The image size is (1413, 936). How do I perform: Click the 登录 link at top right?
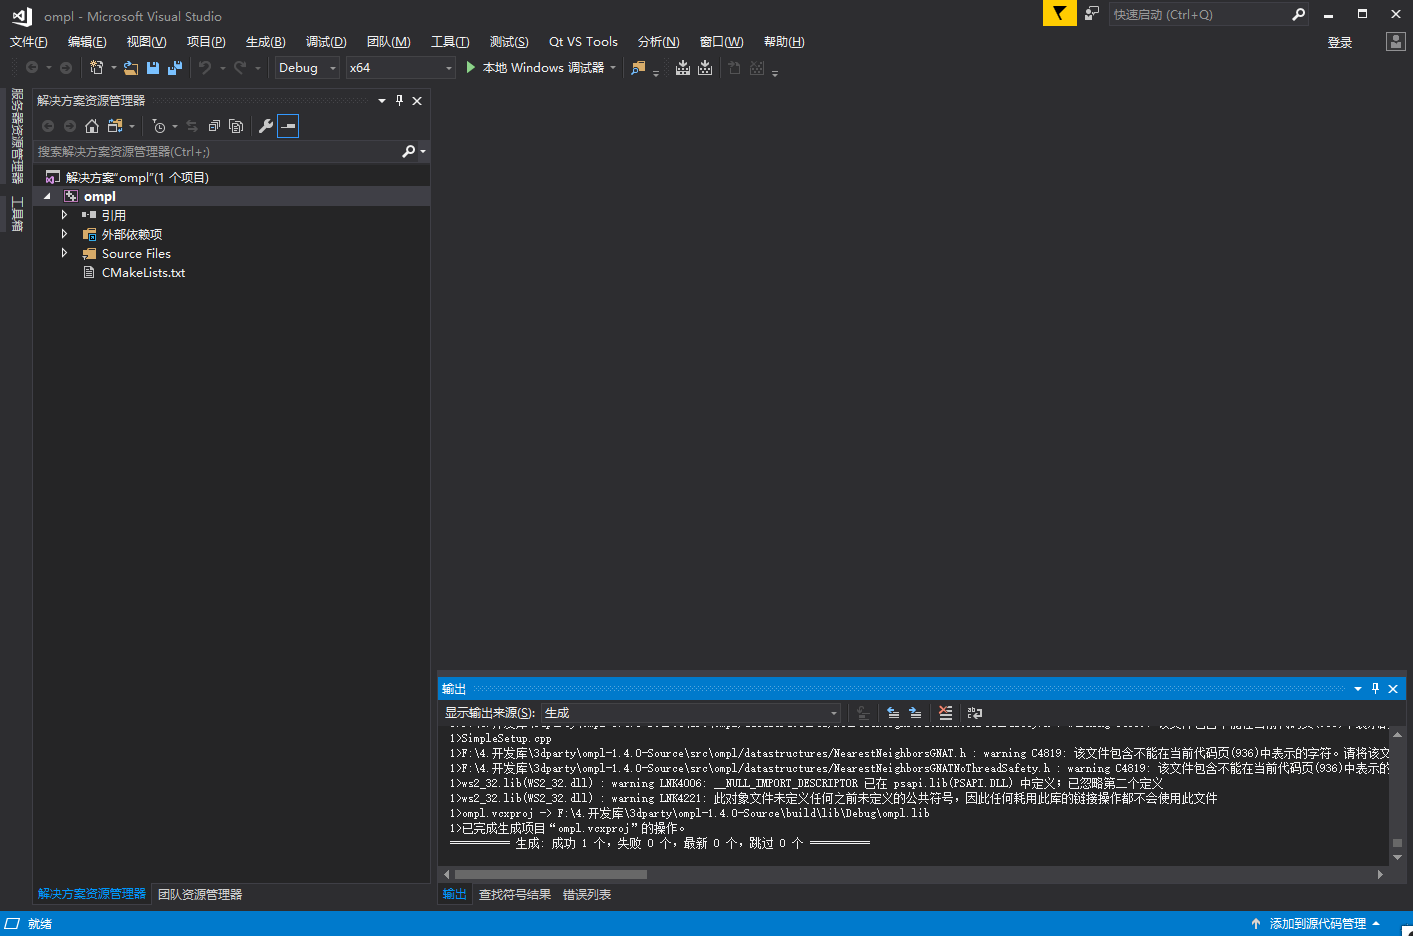(x=1340, y=41)
